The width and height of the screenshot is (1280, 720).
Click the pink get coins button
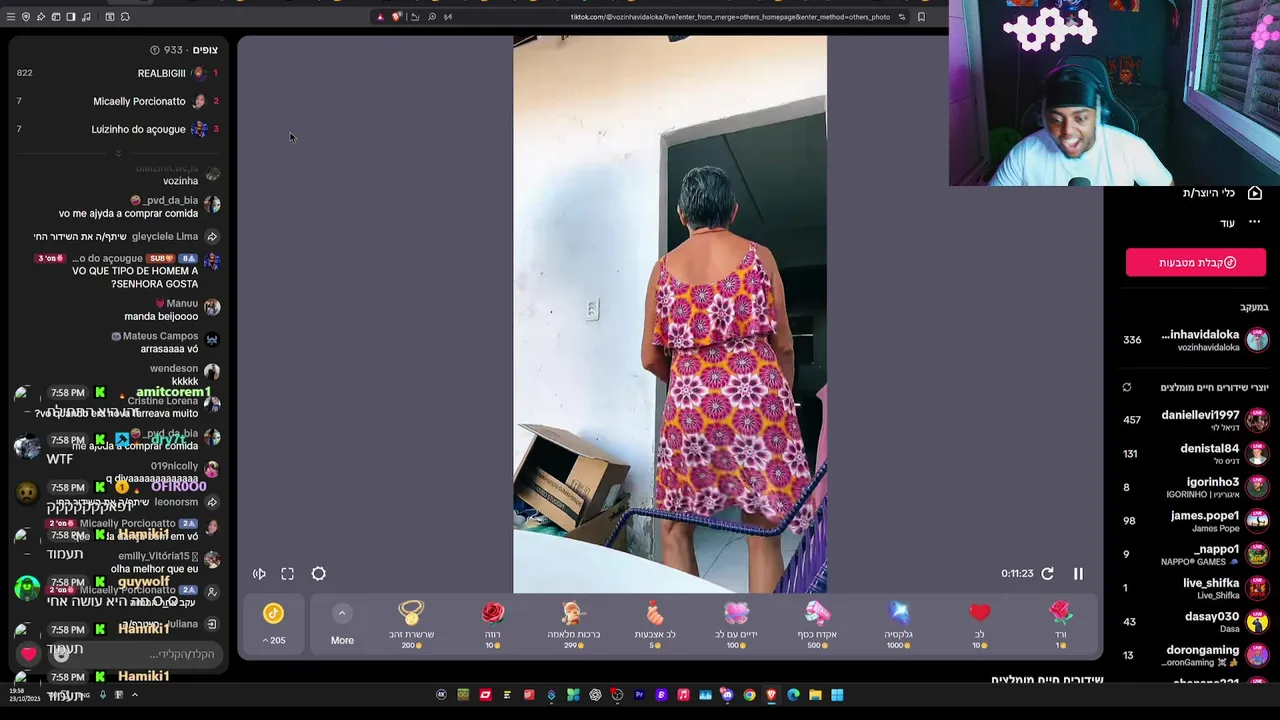(1196, 262)
